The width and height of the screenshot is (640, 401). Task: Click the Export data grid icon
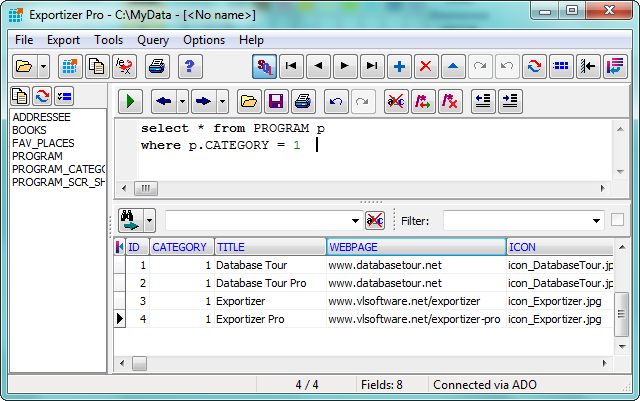70,66
